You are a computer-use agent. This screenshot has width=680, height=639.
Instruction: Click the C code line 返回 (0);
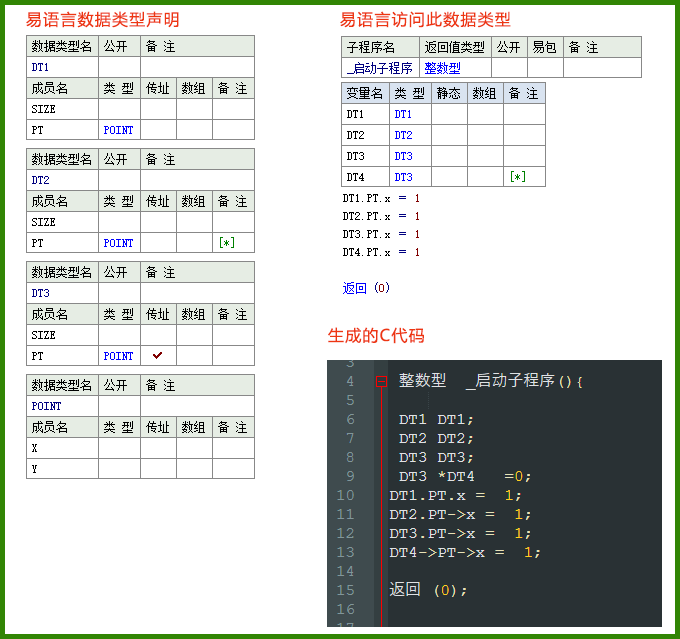click(x=428, y=590)
